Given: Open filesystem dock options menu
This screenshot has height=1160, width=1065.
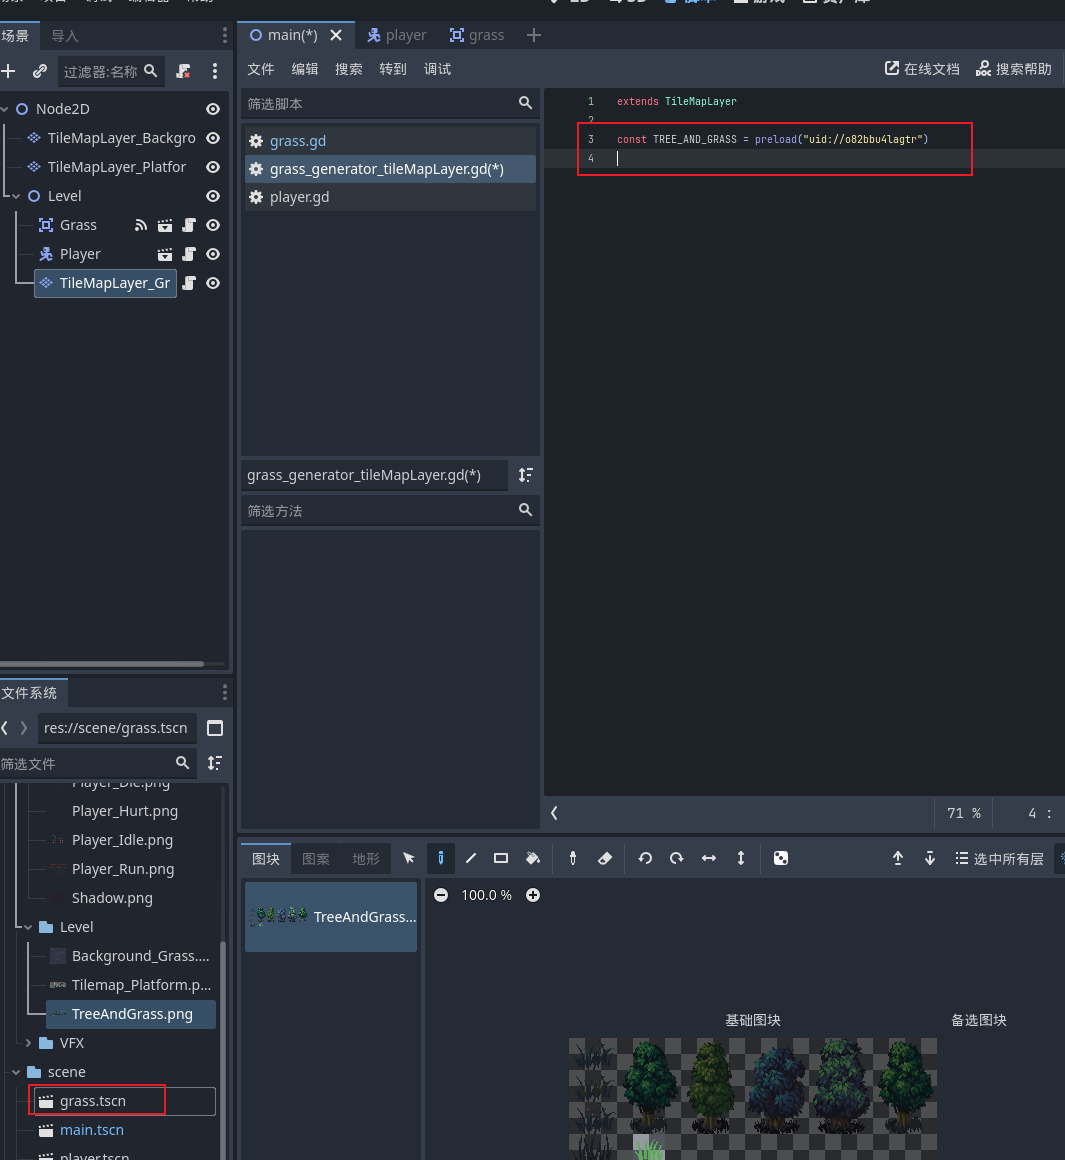Looking at the screenshot, I should [x=224, y=692].
